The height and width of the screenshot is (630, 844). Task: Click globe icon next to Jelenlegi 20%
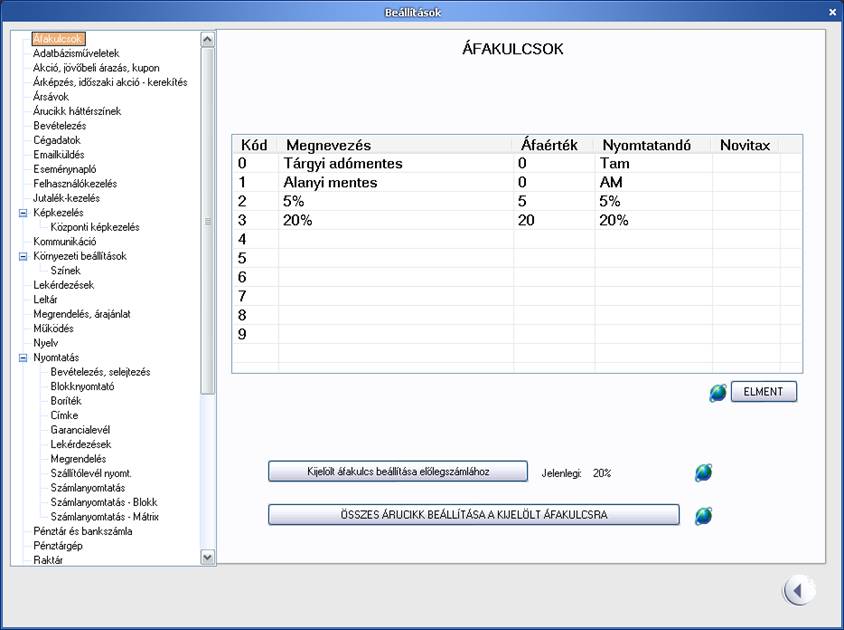(704, 472)
